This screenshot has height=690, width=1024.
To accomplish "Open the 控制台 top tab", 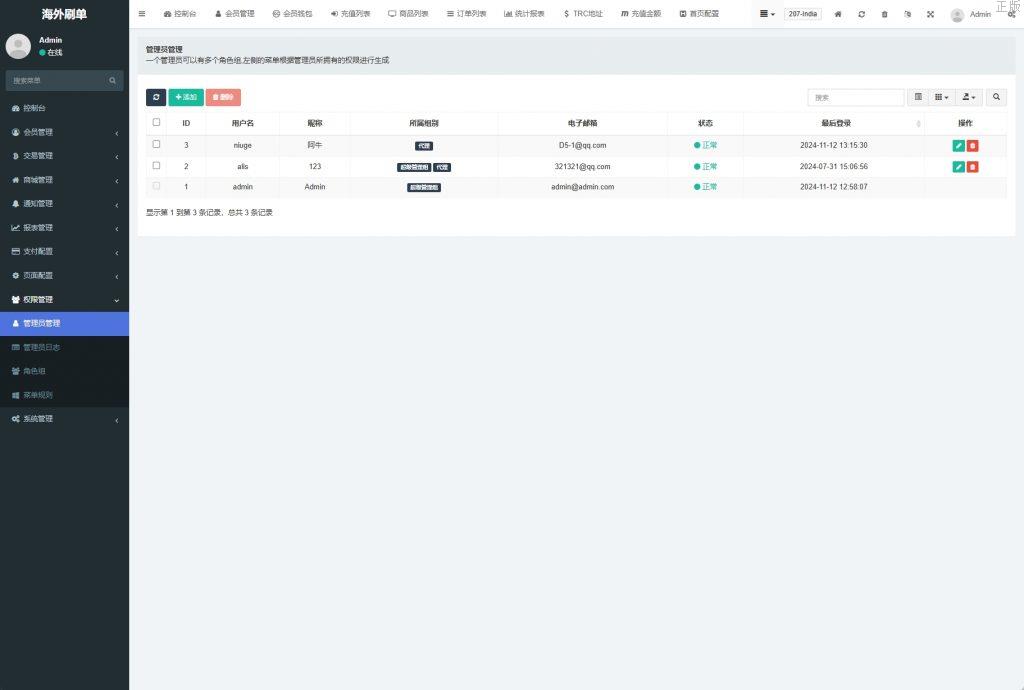I will tap(180, 14).
